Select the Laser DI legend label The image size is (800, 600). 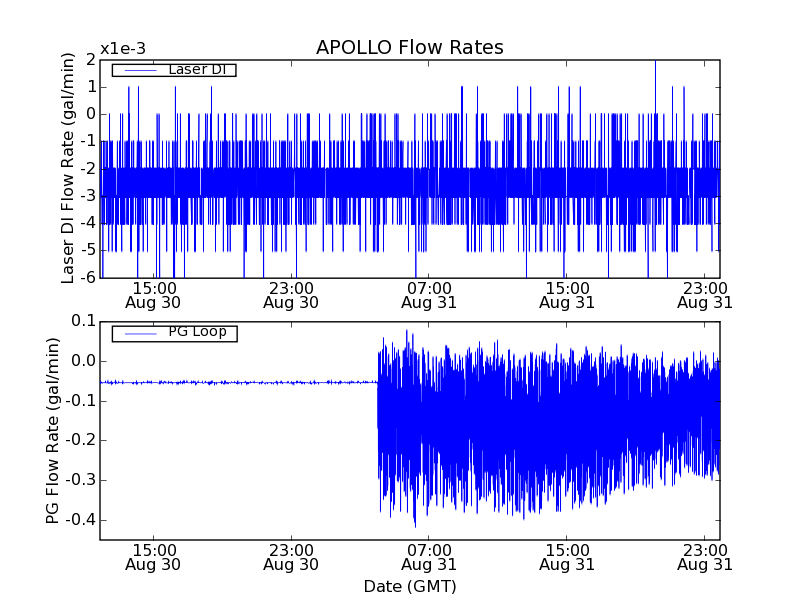pos(196,69)
